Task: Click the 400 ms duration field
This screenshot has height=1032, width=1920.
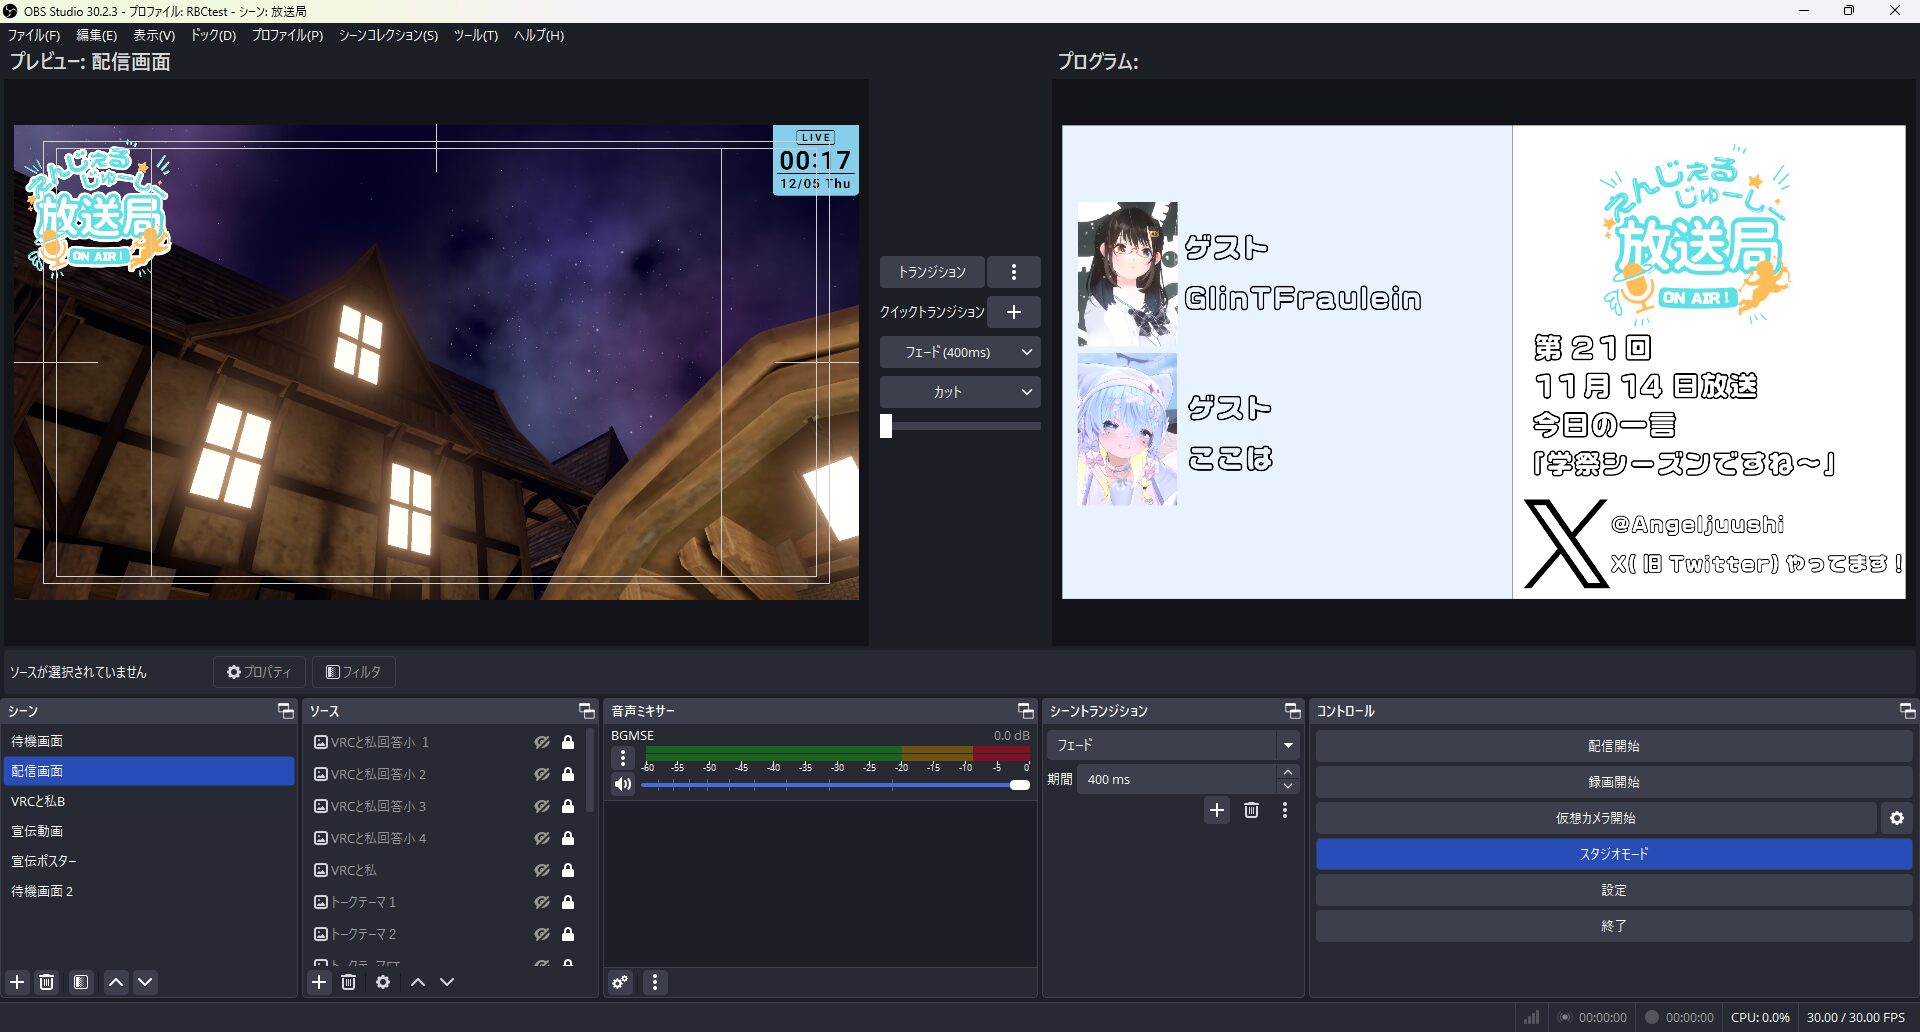Action: click(x=1176, y=779)
